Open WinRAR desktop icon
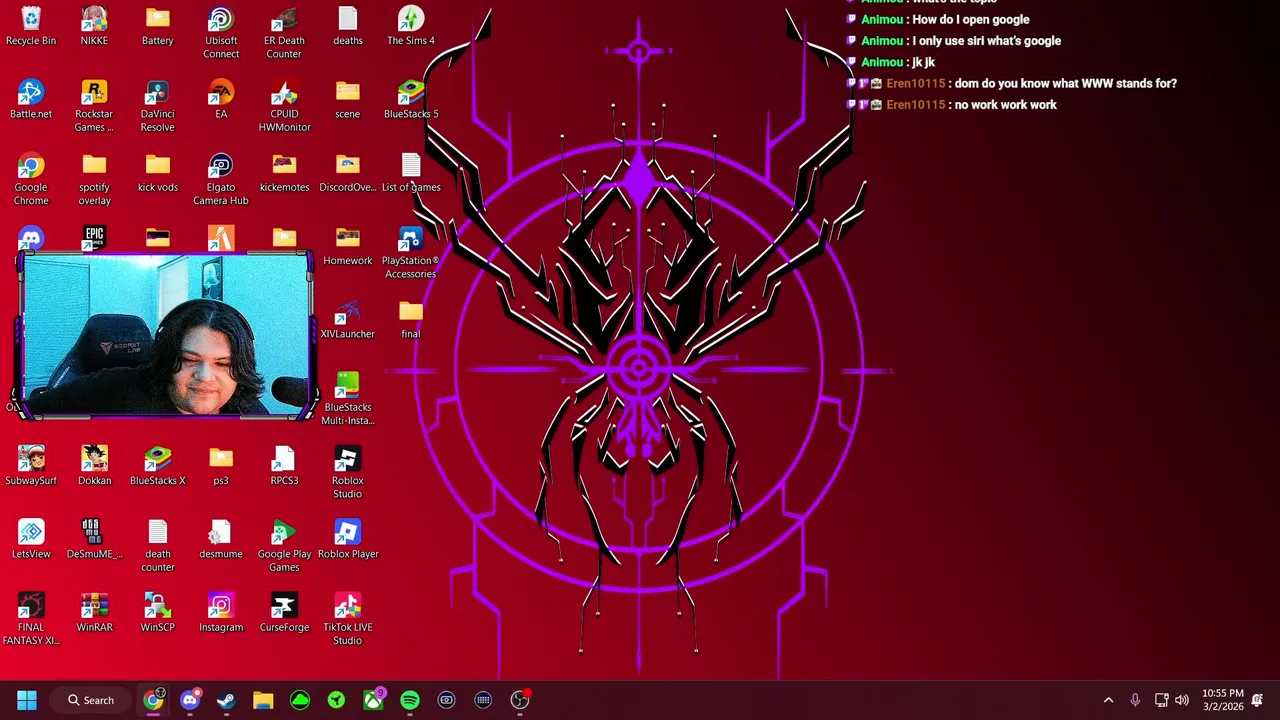Screen dimensions: 1280x720 [x=94, y=613]
